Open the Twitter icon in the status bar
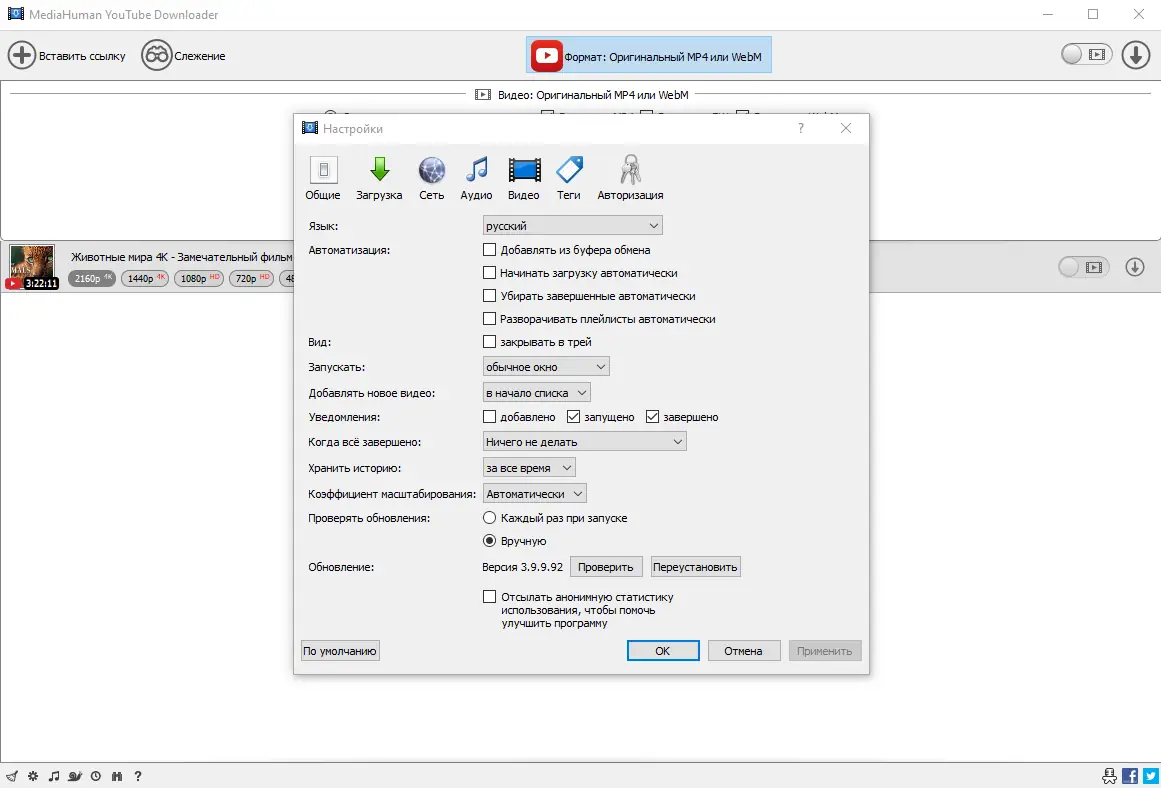The image size is (1161, 788). 1150,775
